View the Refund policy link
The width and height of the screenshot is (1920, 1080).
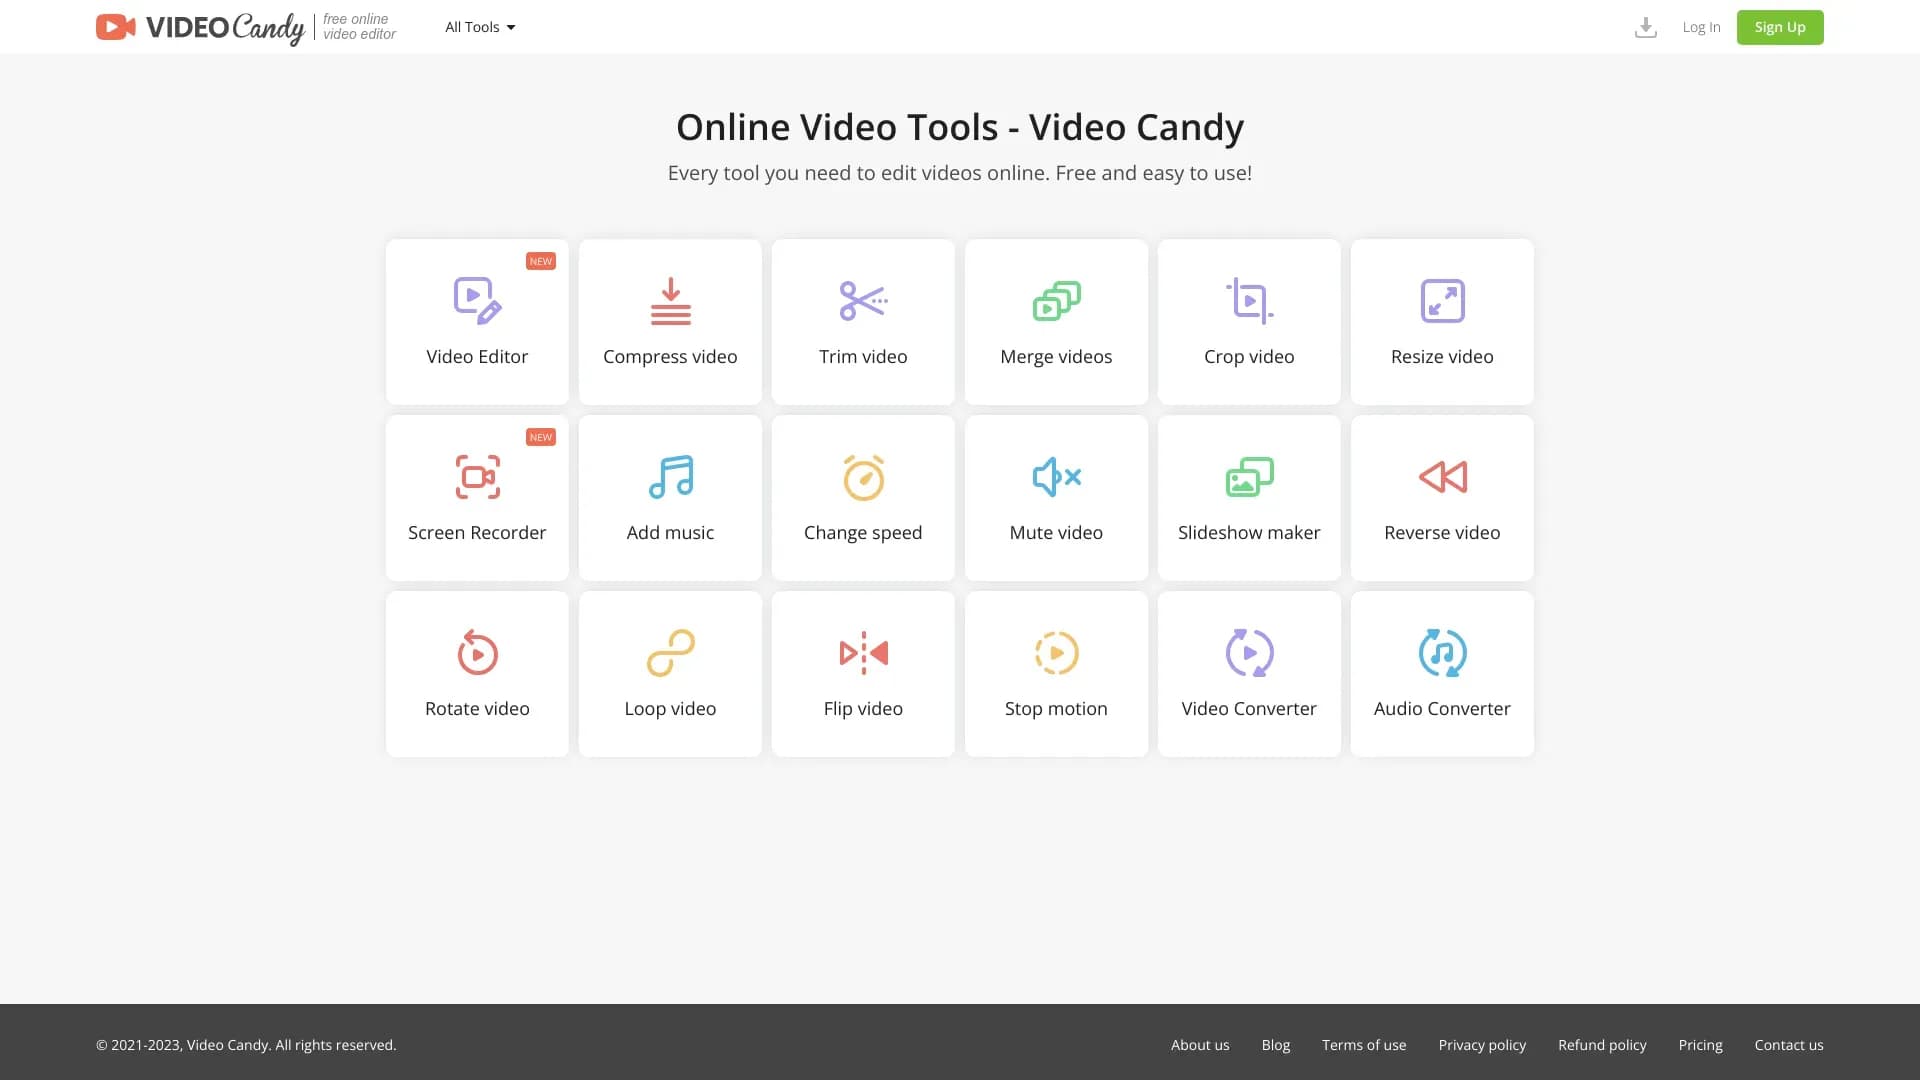pos(1602,1045)
